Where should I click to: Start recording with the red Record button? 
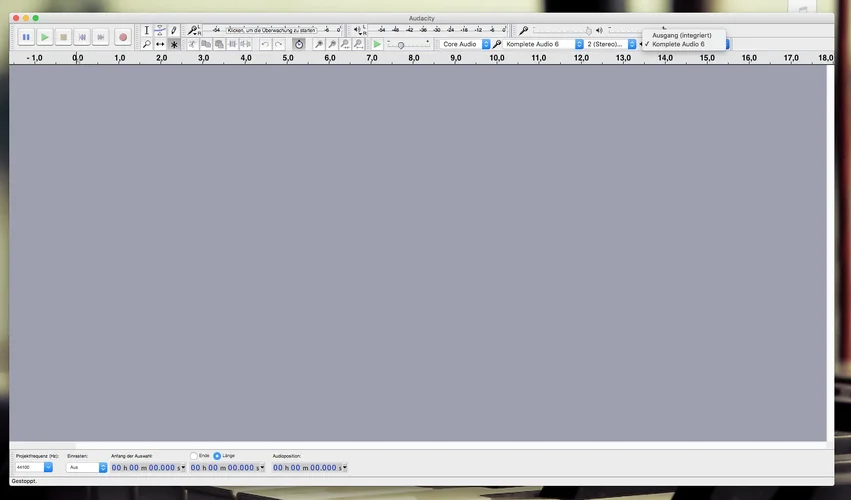coord(123,37)
